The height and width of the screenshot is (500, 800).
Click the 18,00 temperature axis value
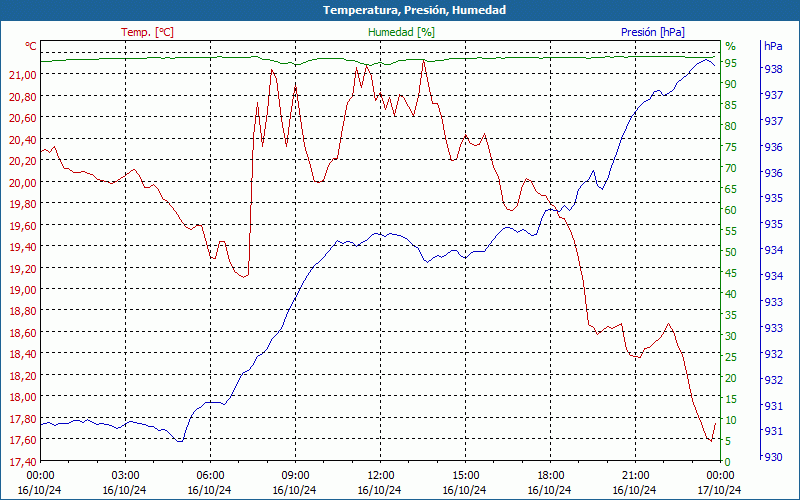23,397
